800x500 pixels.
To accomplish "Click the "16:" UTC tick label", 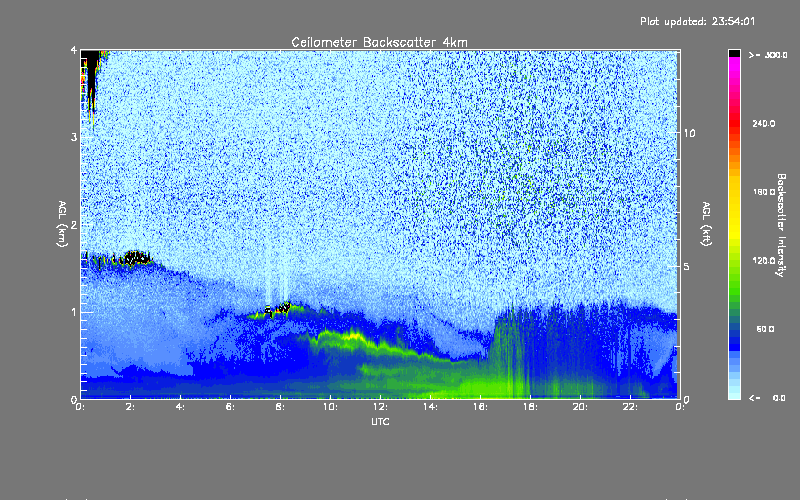I will (480, 407).
